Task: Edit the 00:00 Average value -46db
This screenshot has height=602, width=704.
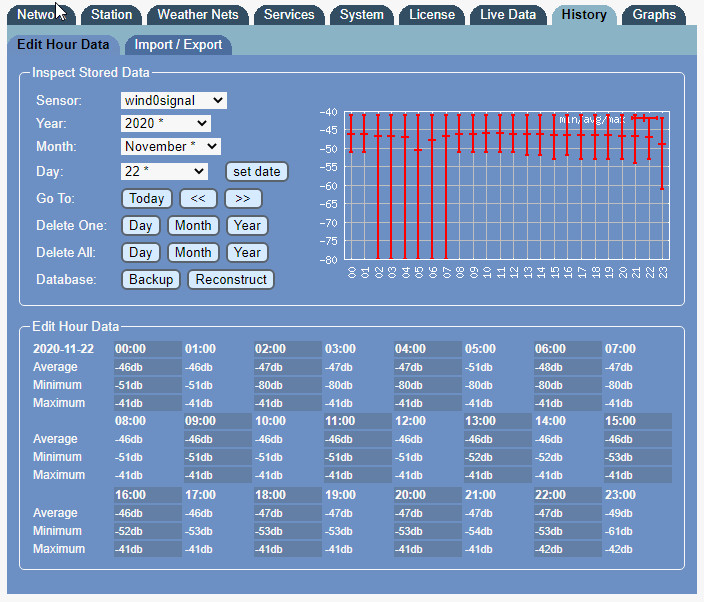Action: 148,367
